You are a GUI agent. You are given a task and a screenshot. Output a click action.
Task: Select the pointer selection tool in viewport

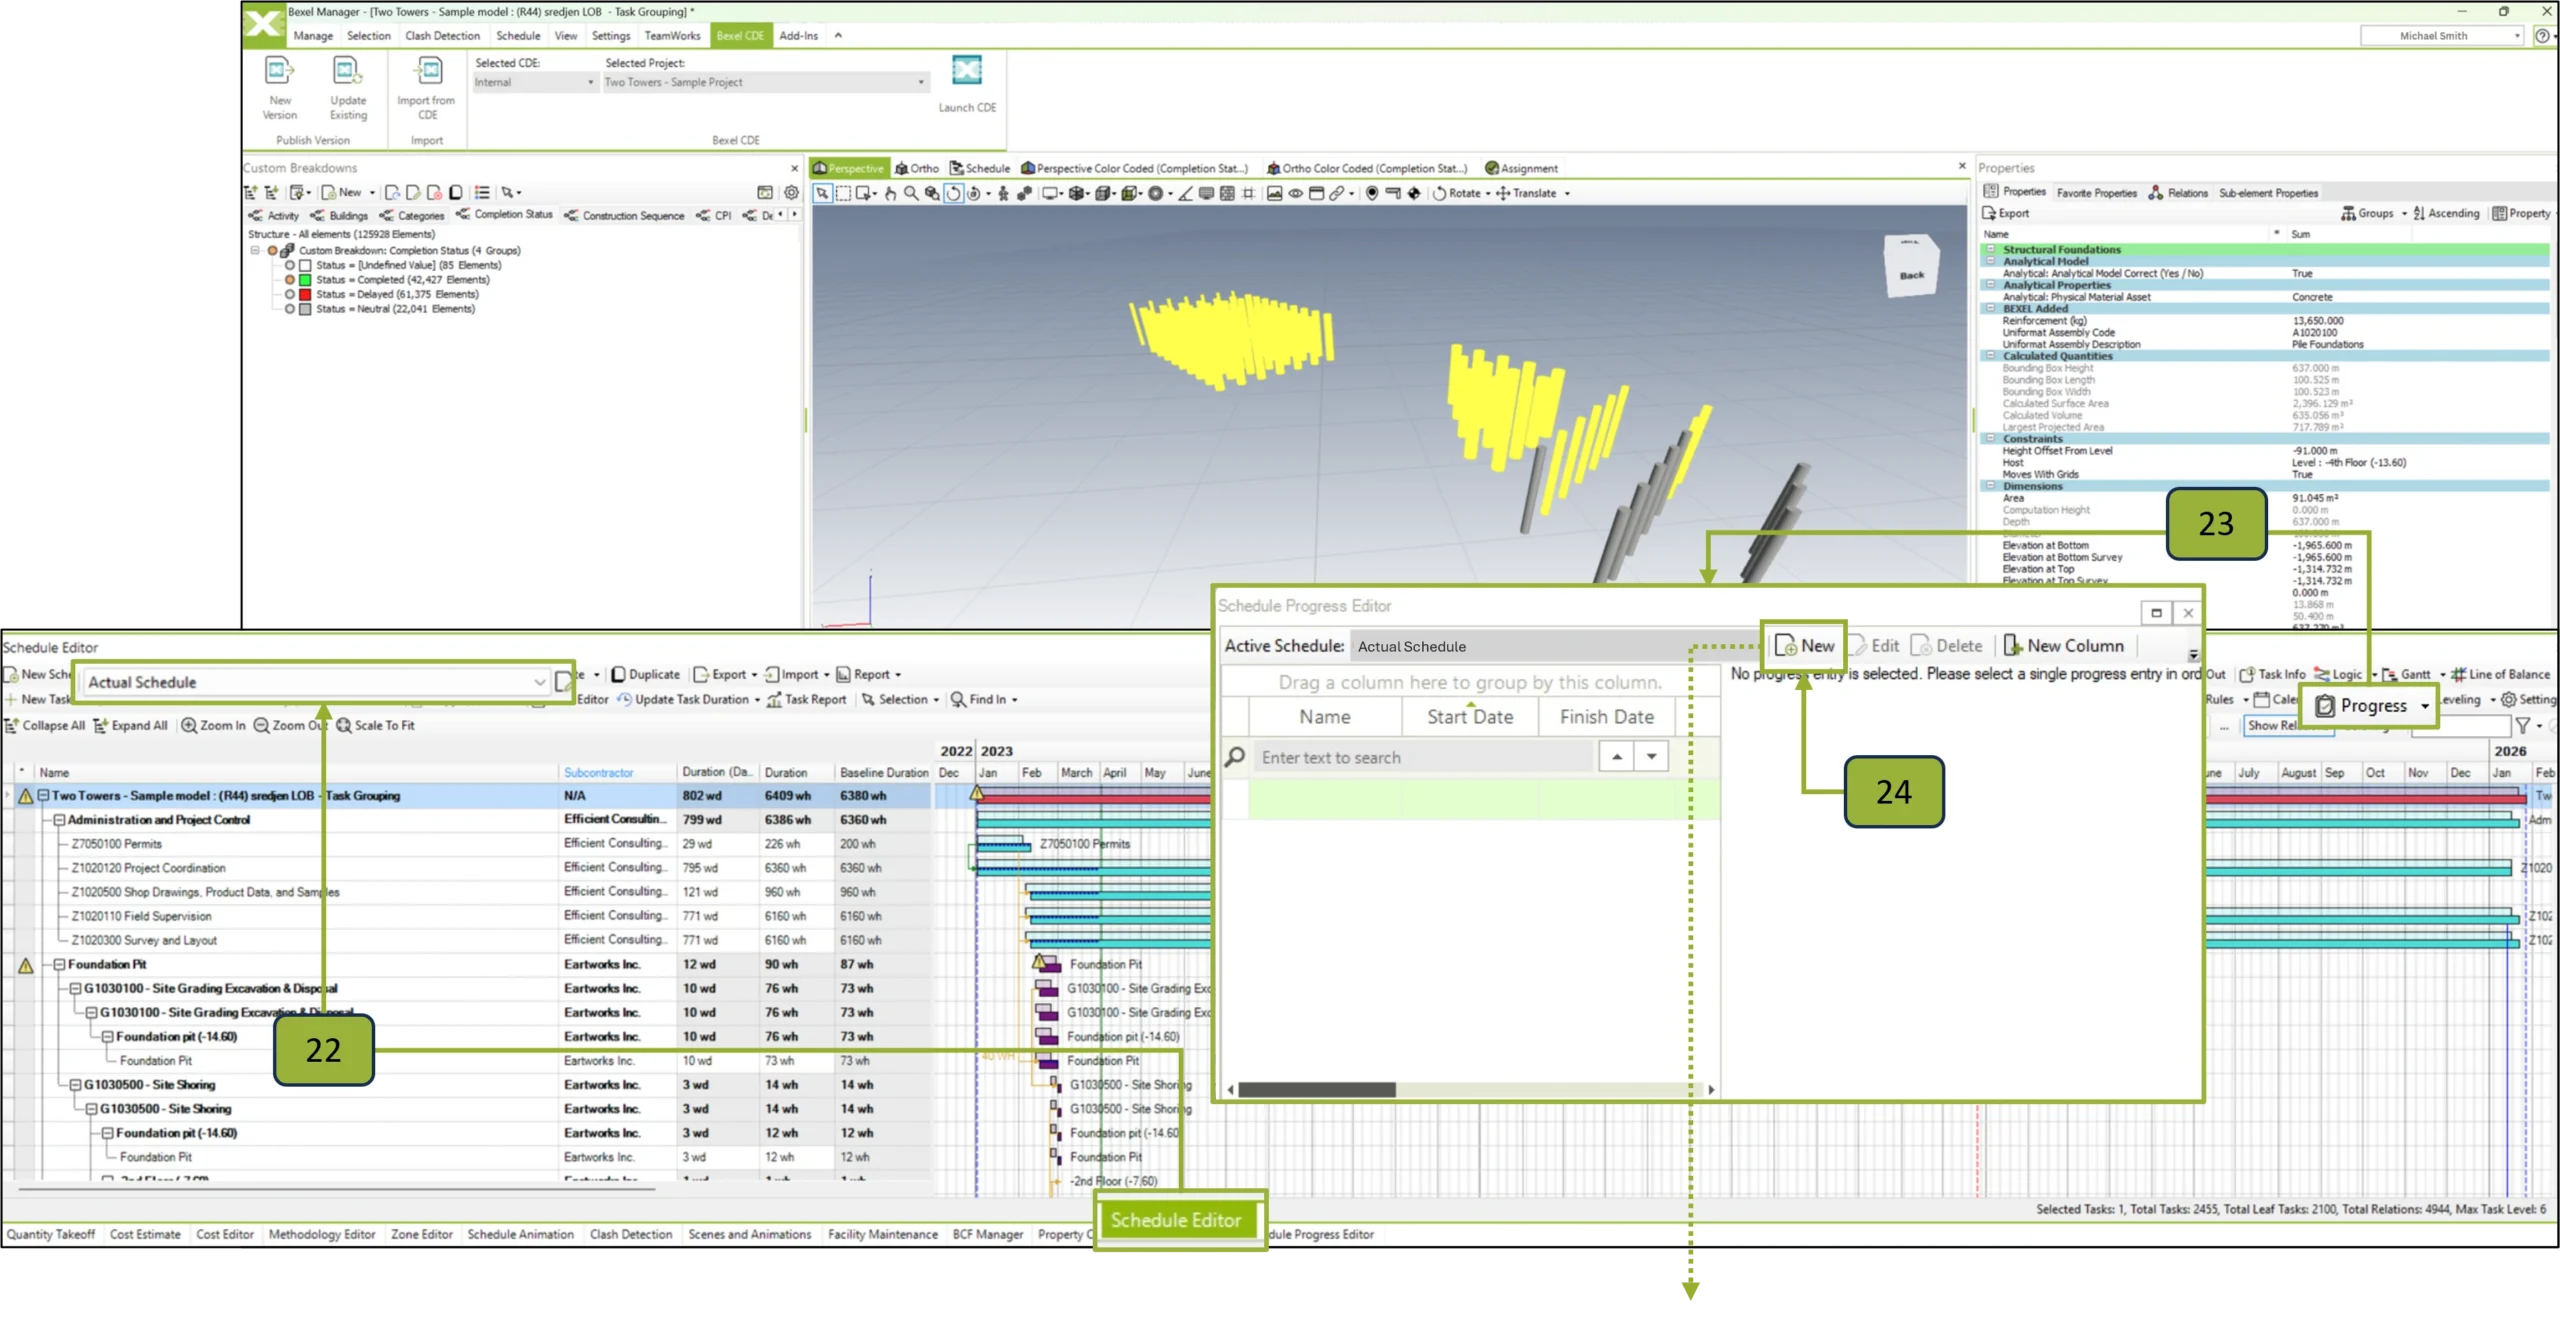click(x=822, y=193)
